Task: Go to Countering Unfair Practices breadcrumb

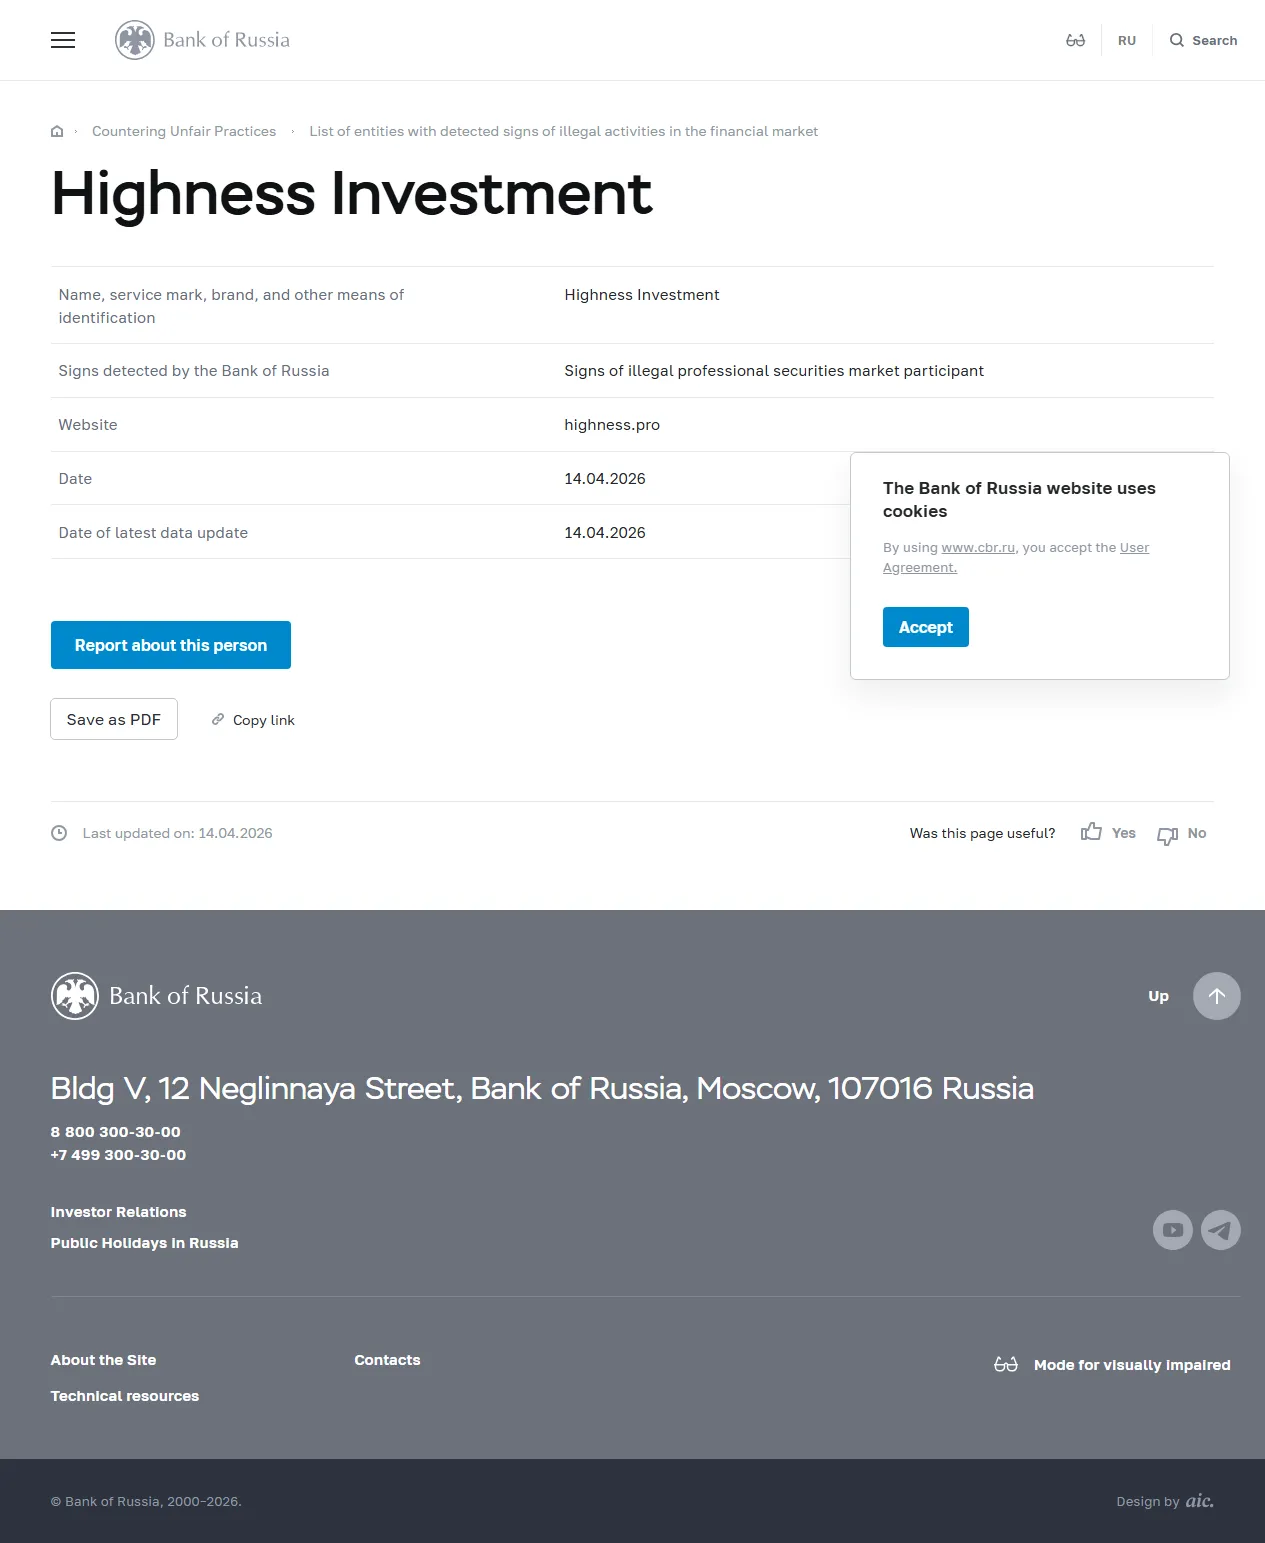Action: [x=184, y=131]
